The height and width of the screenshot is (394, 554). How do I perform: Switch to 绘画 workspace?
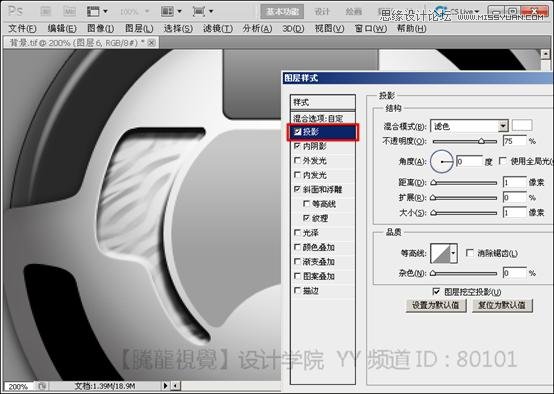pyautogui.click(x=353, y=12)
